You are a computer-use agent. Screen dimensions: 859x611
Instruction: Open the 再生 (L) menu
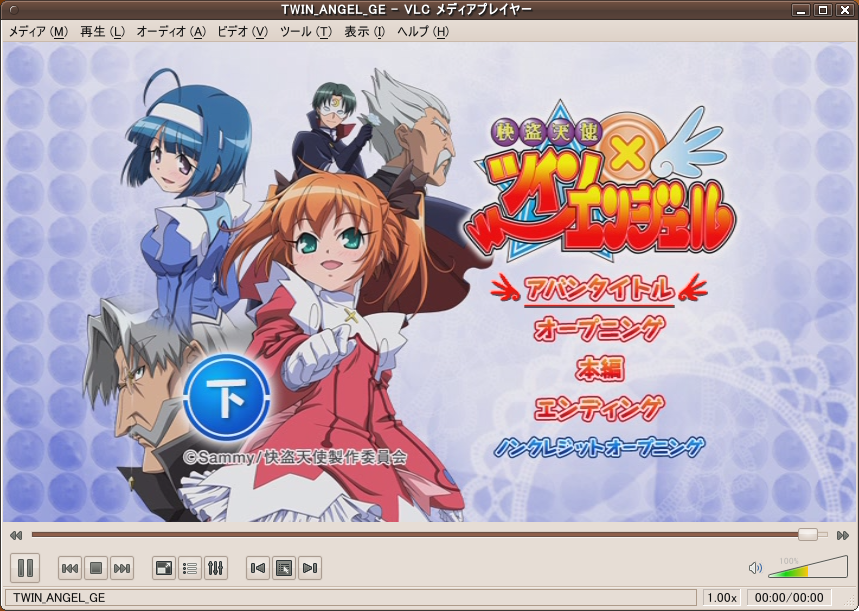[x=102, y=32]
